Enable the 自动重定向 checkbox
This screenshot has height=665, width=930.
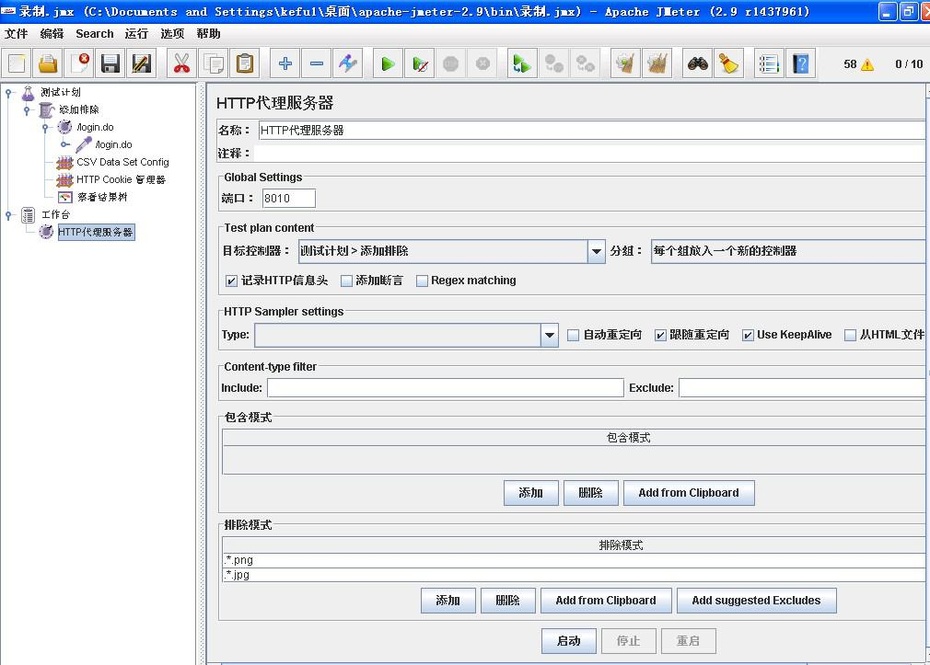pos(573,335)
